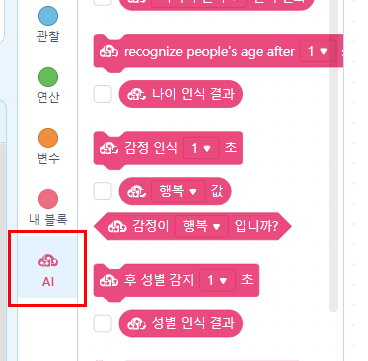Open seconds dropdown on recognize age block
This screenshot has height=361, width=368.
click(318, 52)
